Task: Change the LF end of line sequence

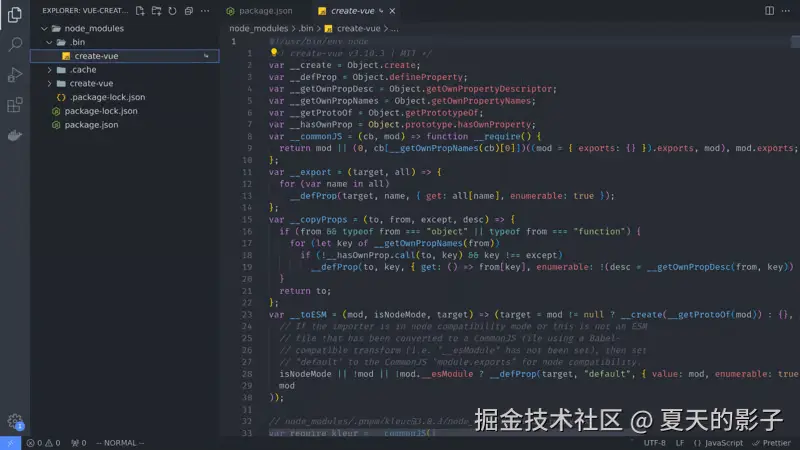Action: pos(680,443)
